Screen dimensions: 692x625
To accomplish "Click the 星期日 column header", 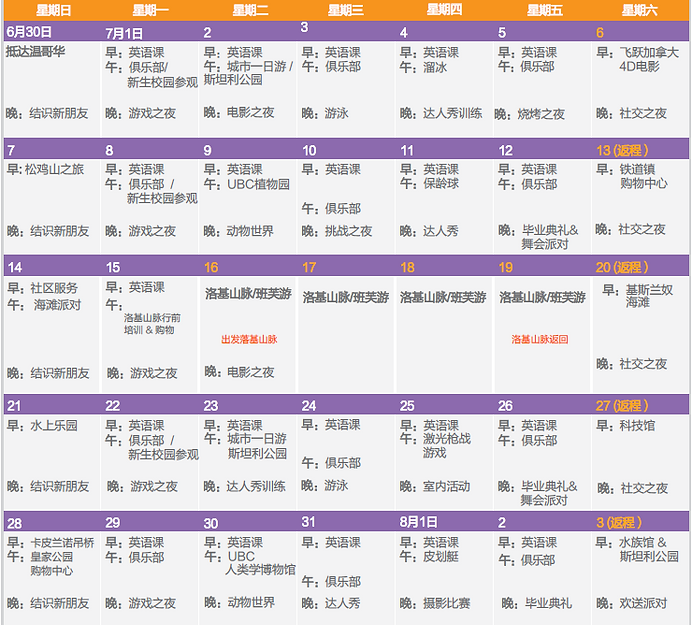I will [x=53, y=10].
